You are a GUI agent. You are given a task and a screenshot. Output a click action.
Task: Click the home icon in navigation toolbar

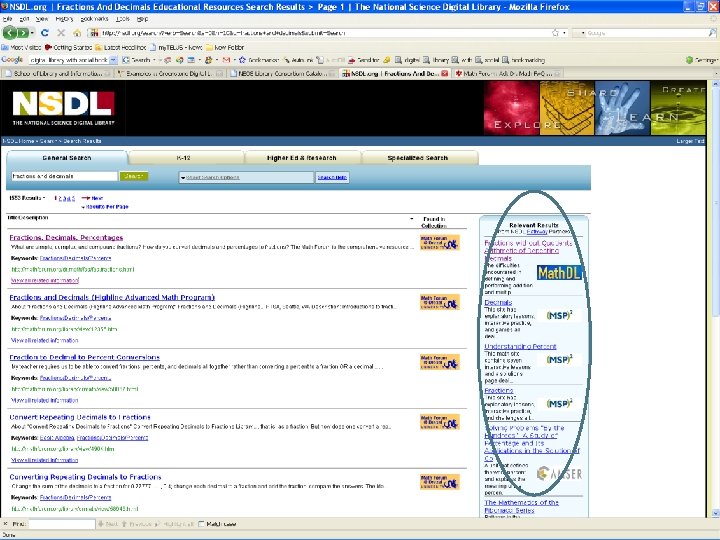point(77,33)
